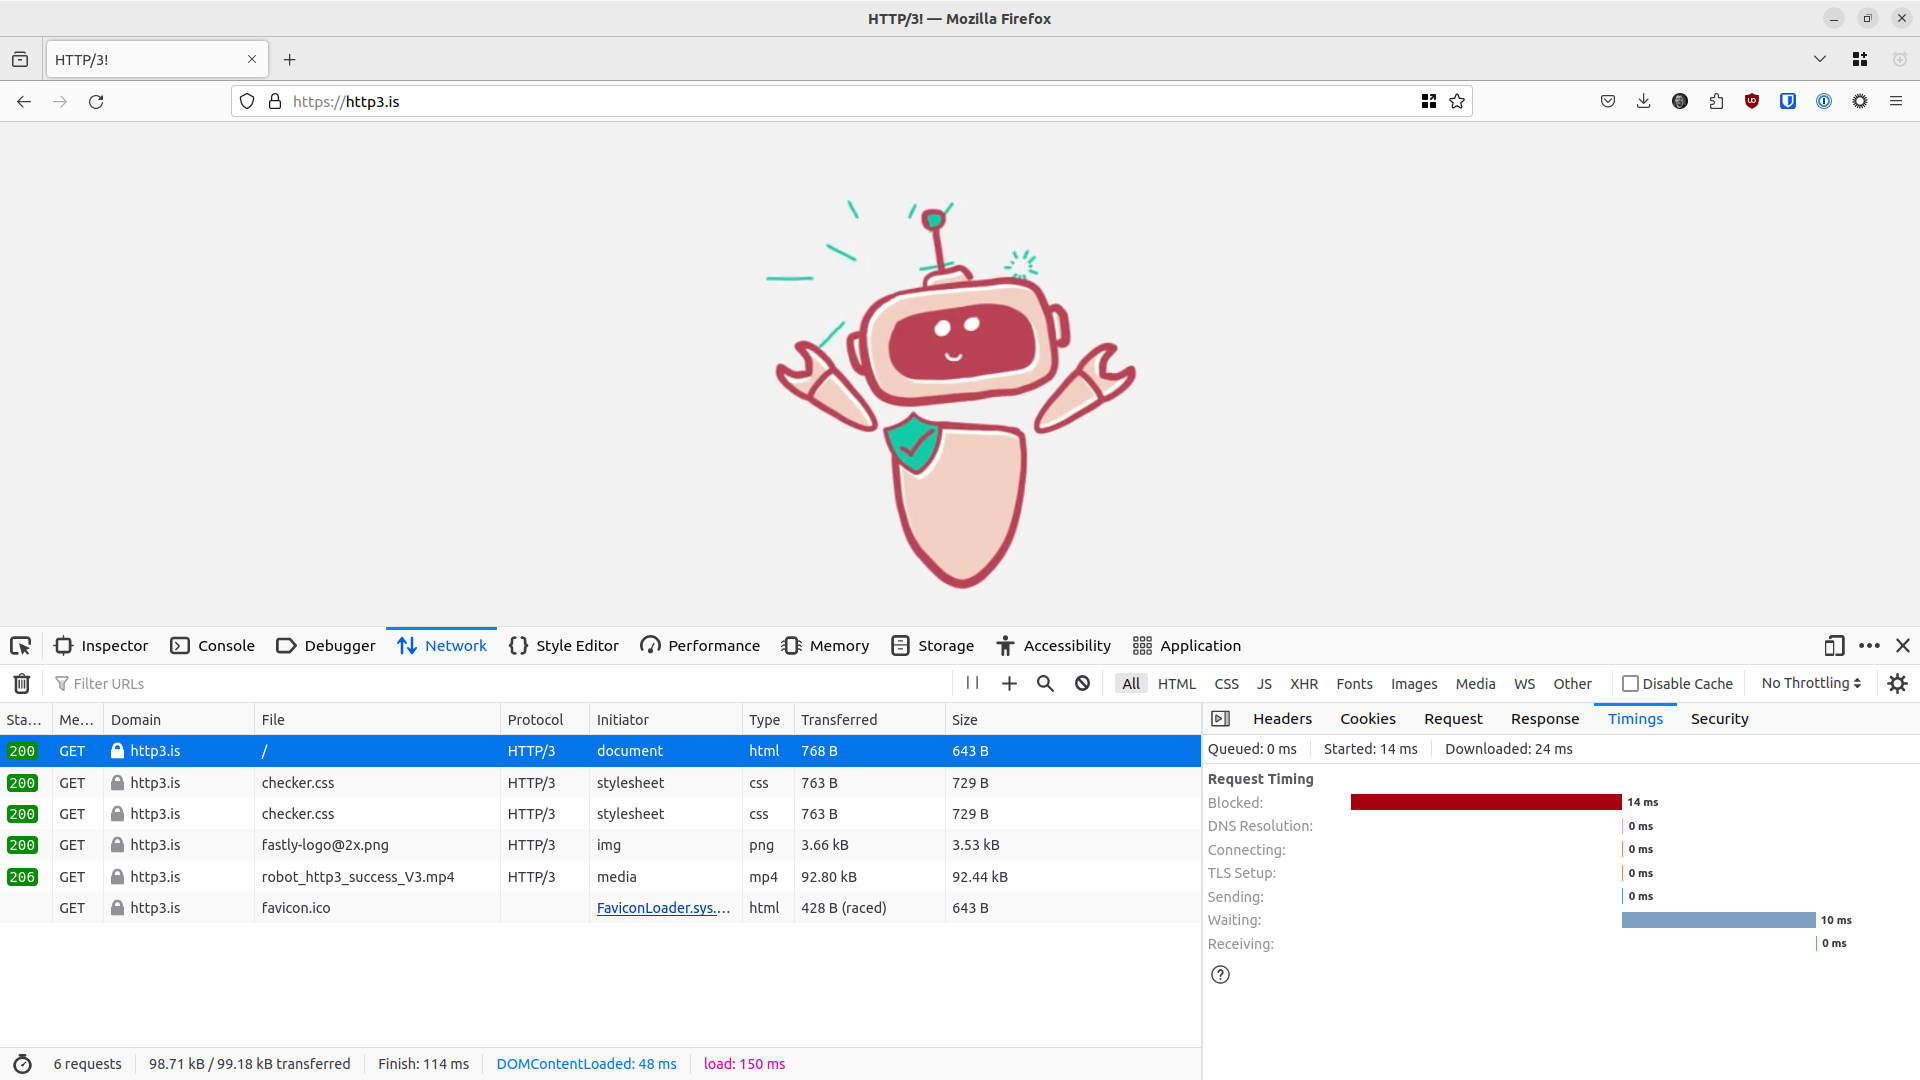Viewport: 1920px width, 1080px height.
Task: Close the developer tools panel
Action: [x=1903, y=646]
